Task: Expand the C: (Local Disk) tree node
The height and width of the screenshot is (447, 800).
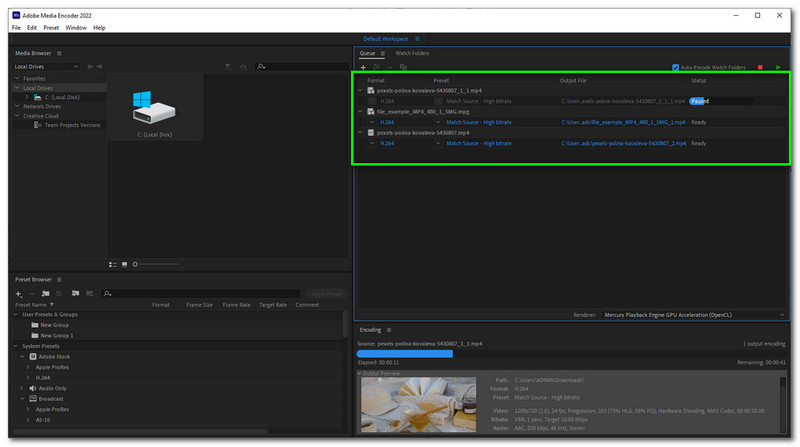Action: (x=27, y=97)
